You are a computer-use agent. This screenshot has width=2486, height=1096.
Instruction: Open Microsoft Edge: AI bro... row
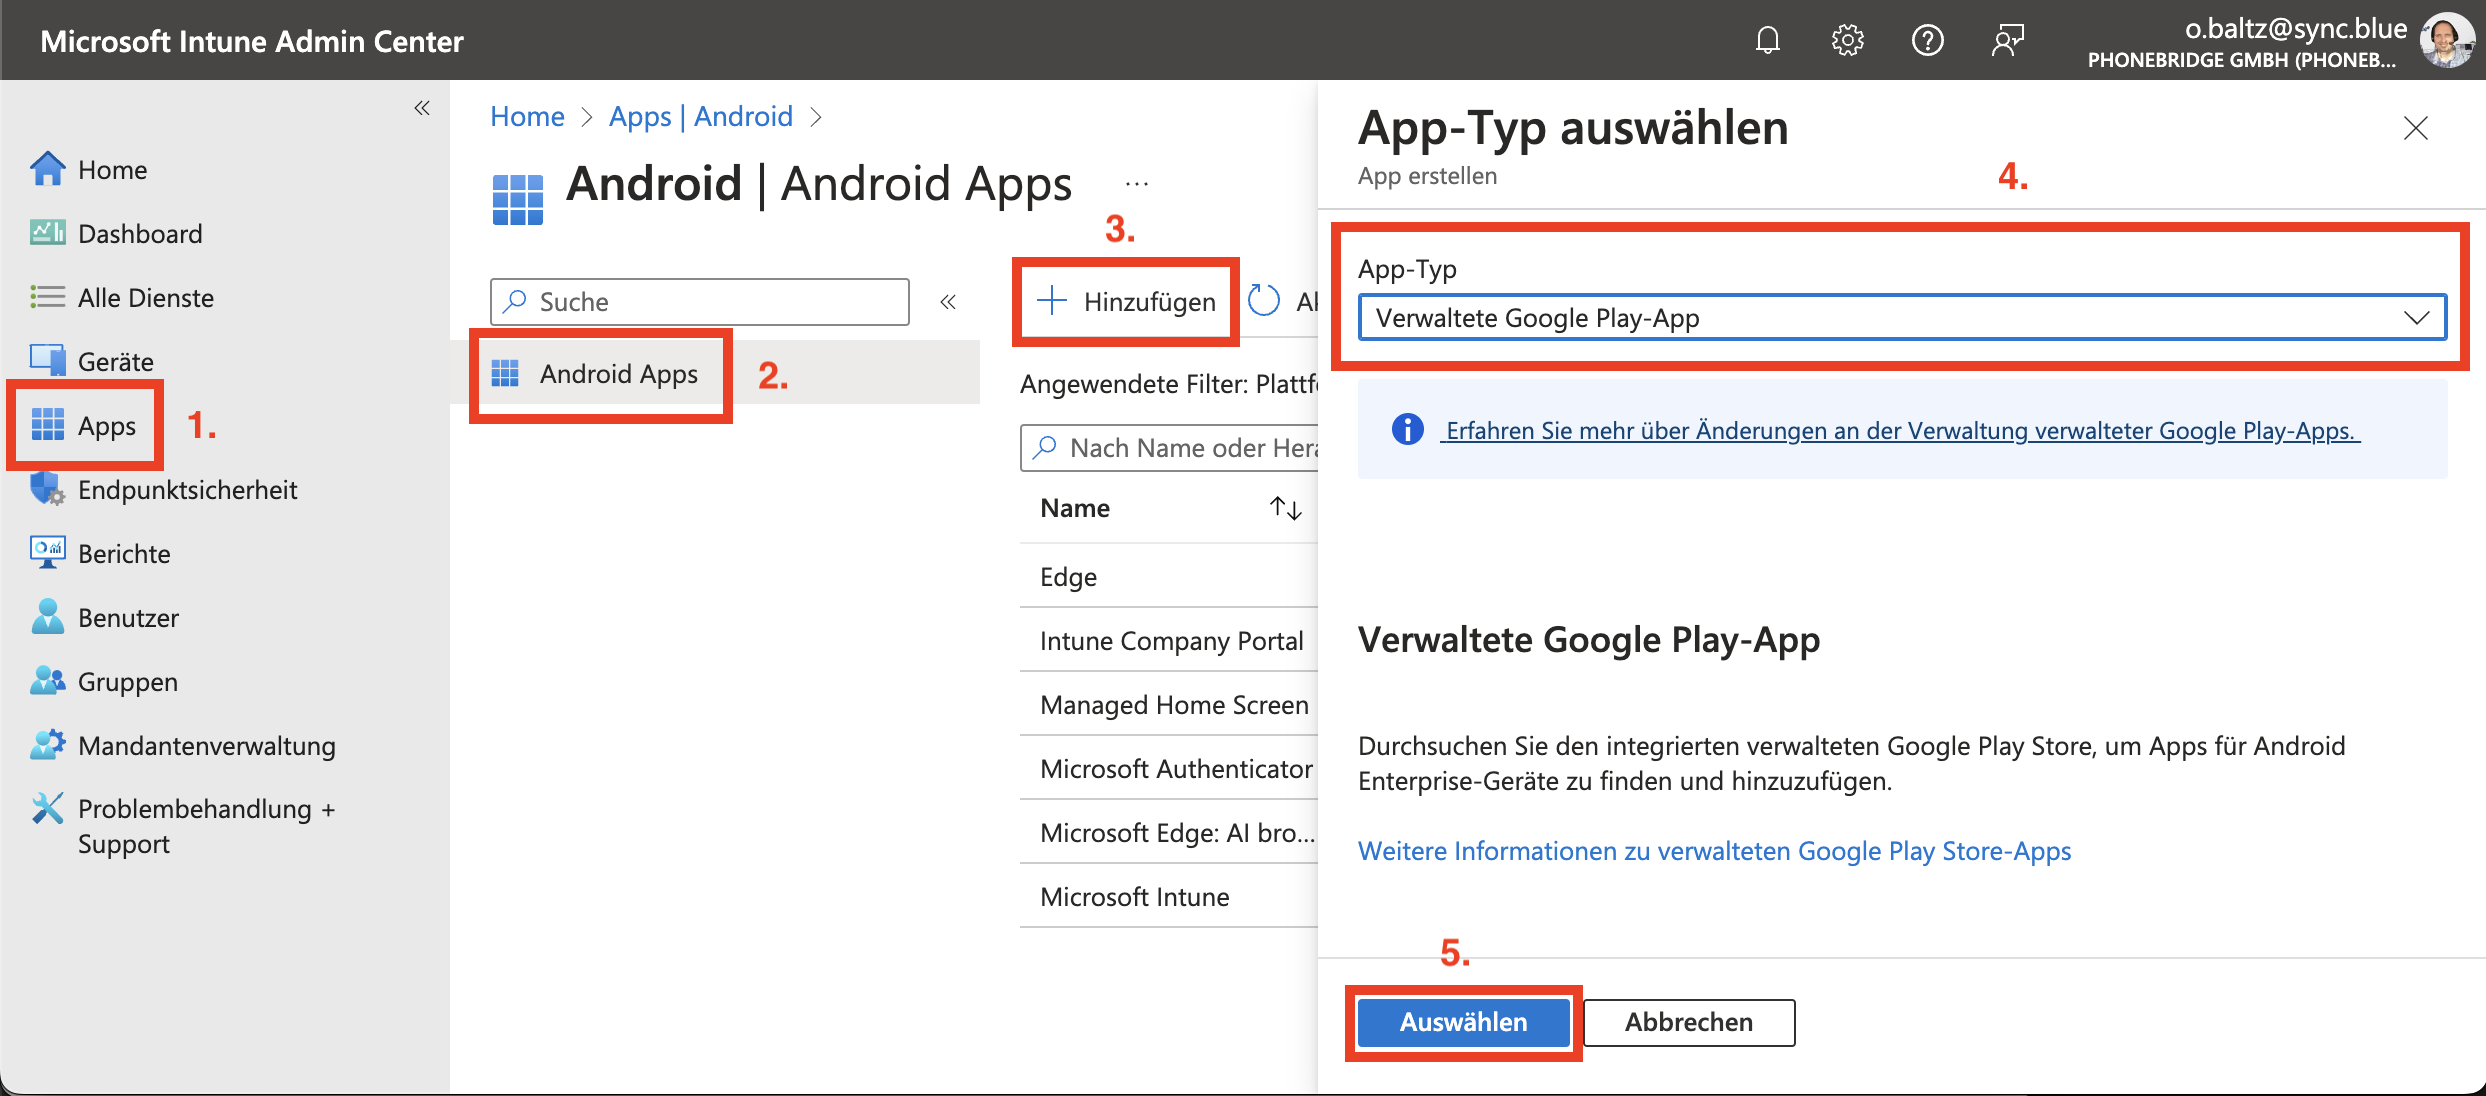pos(1169,833)
